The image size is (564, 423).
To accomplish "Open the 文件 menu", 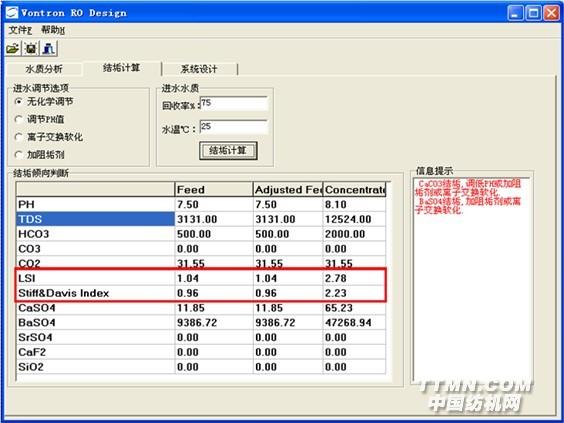I will (x=20, y=30).
